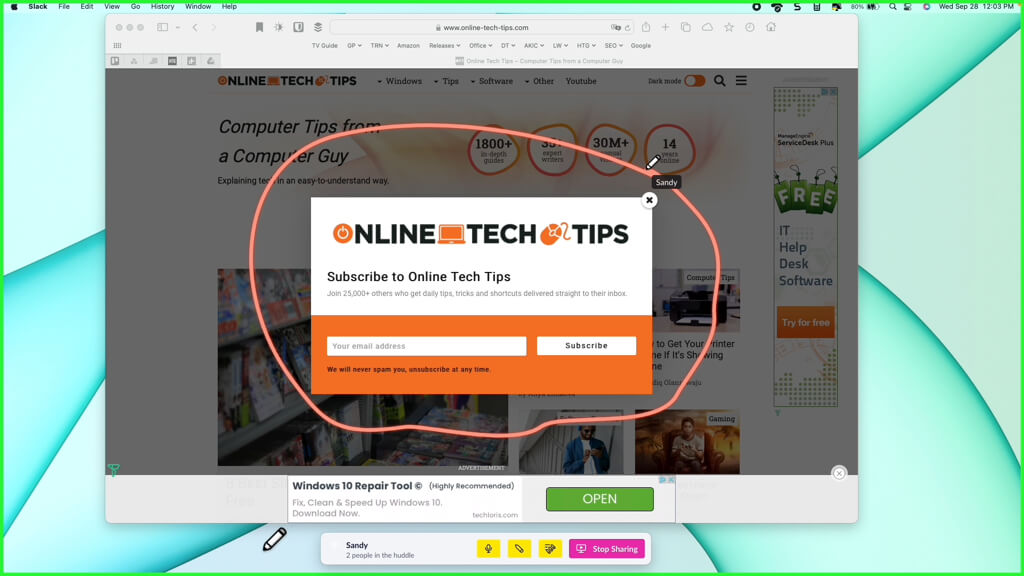Click the Stop Sharing button

(607, 549)
